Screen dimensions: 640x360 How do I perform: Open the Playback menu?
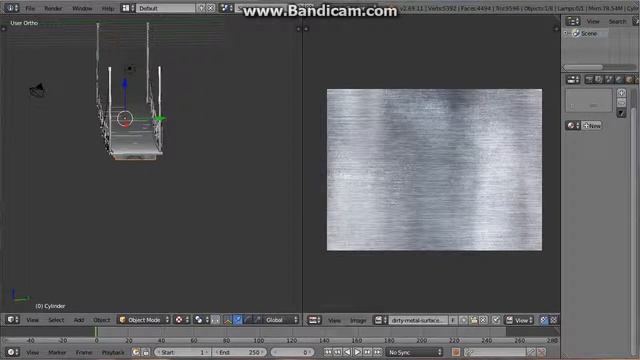click(113, 352)
